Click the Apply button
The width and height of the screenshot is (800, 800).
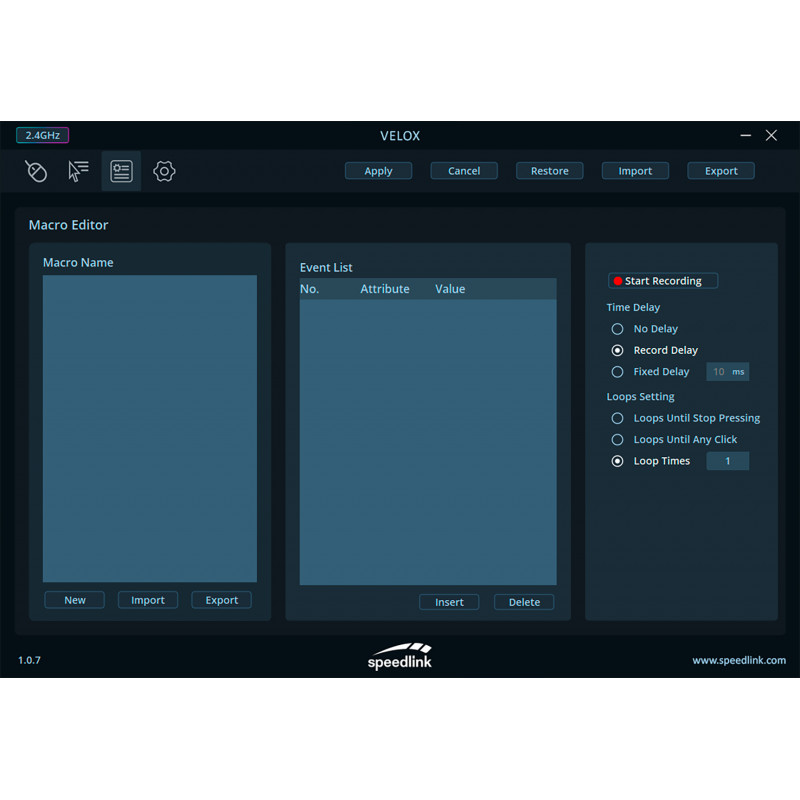(x=378, y=171)
